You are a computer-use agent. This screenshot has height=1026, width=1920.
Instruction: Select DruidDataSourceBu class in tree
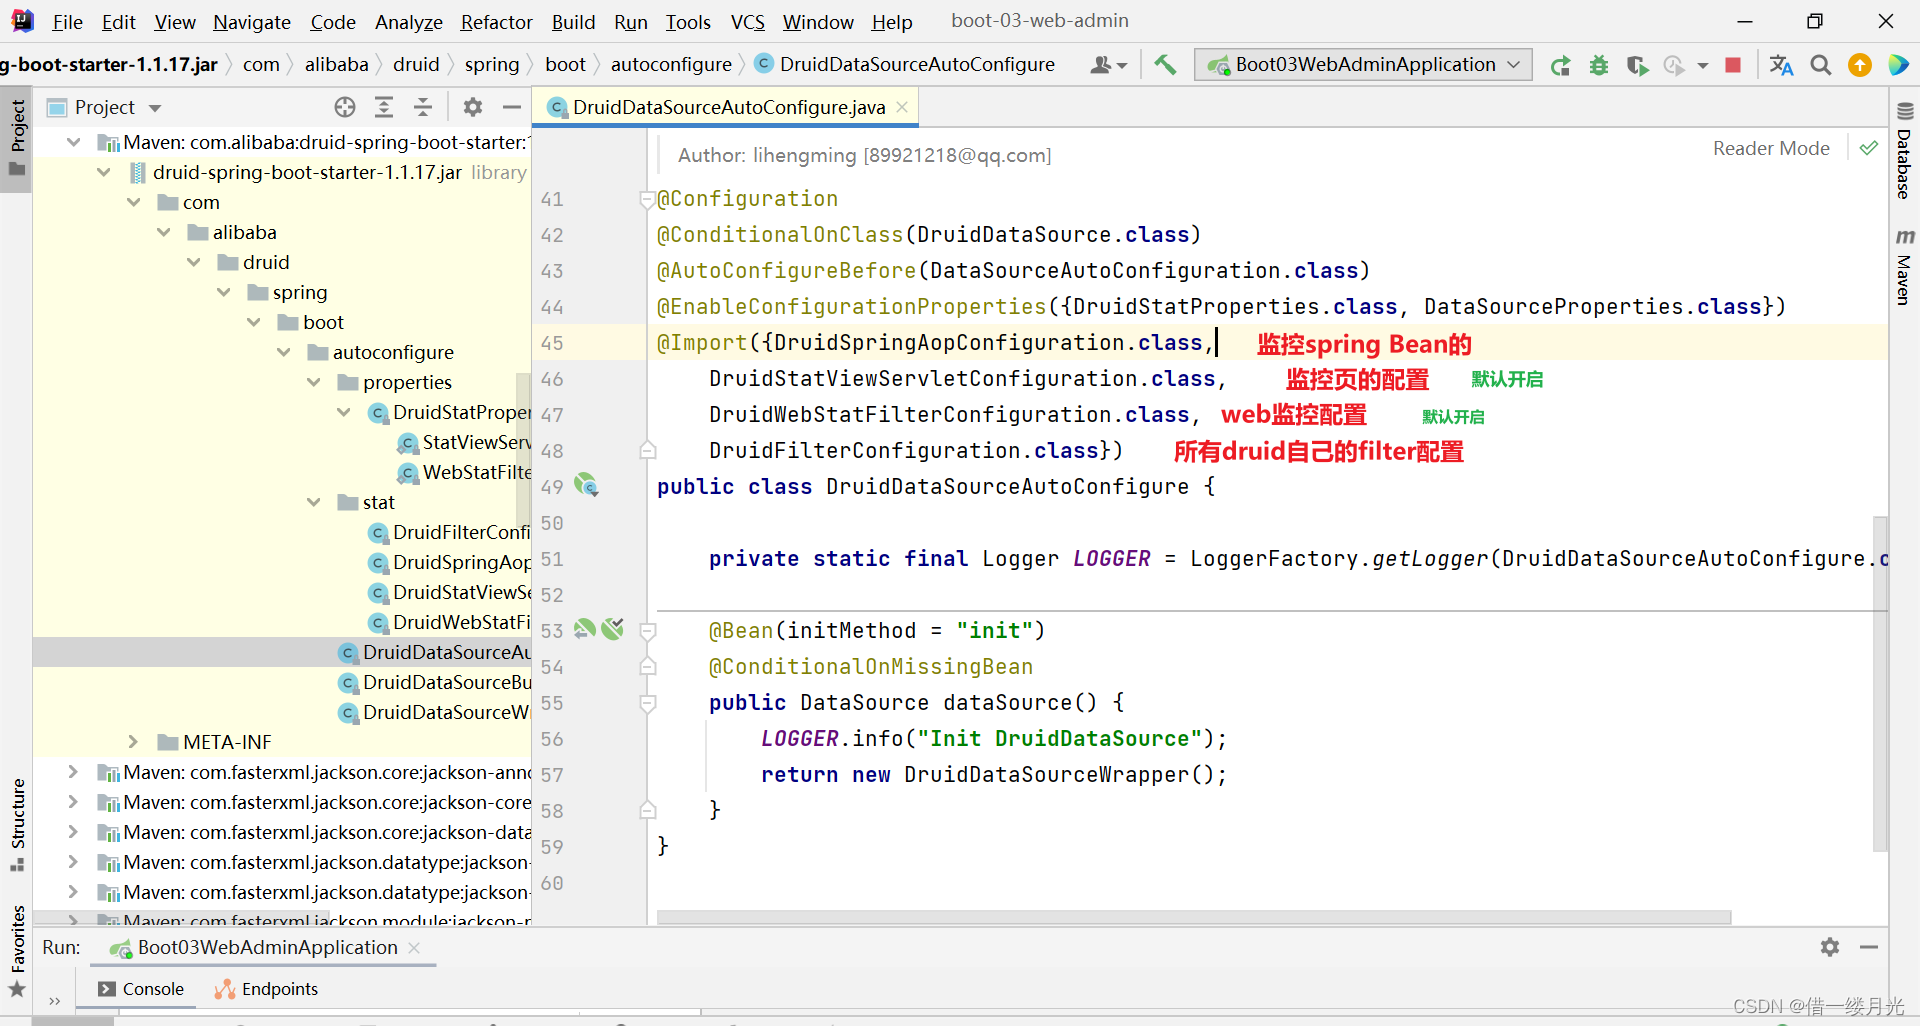tap(434, 682)
